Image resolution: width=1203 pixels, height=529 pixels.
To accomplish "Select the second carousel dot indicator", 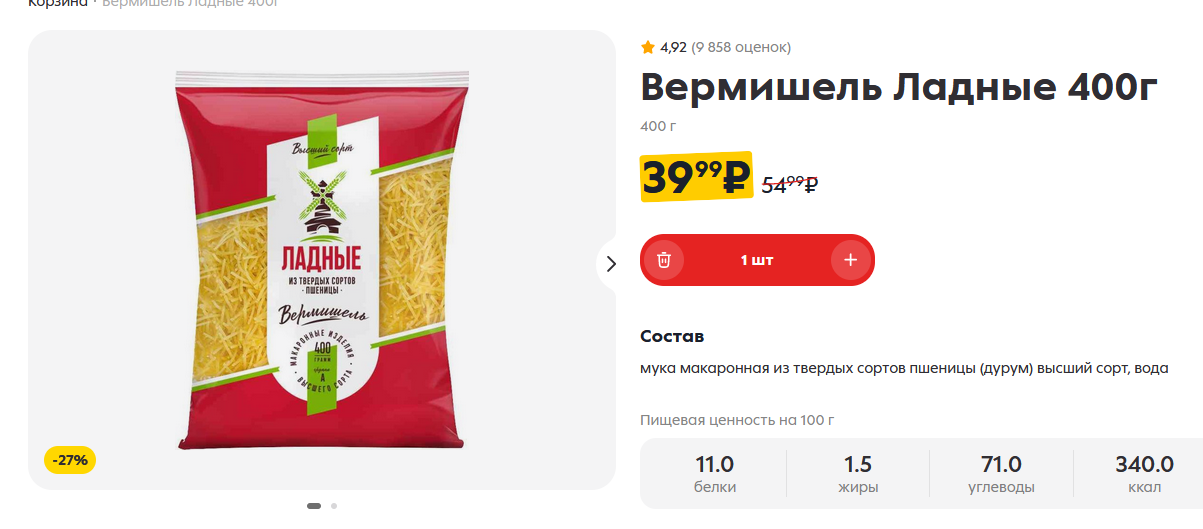I will pos(334,506).
